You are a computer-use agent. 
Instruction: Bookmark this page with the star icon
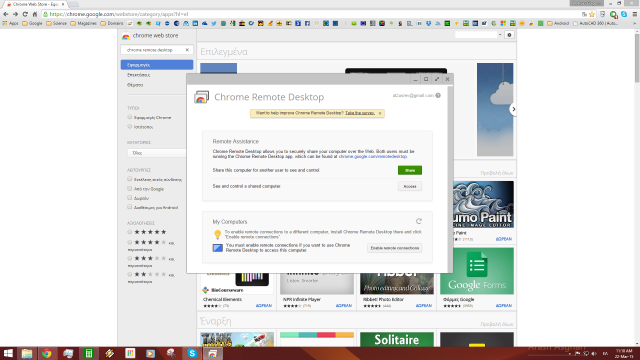click(x=592, y=14)
